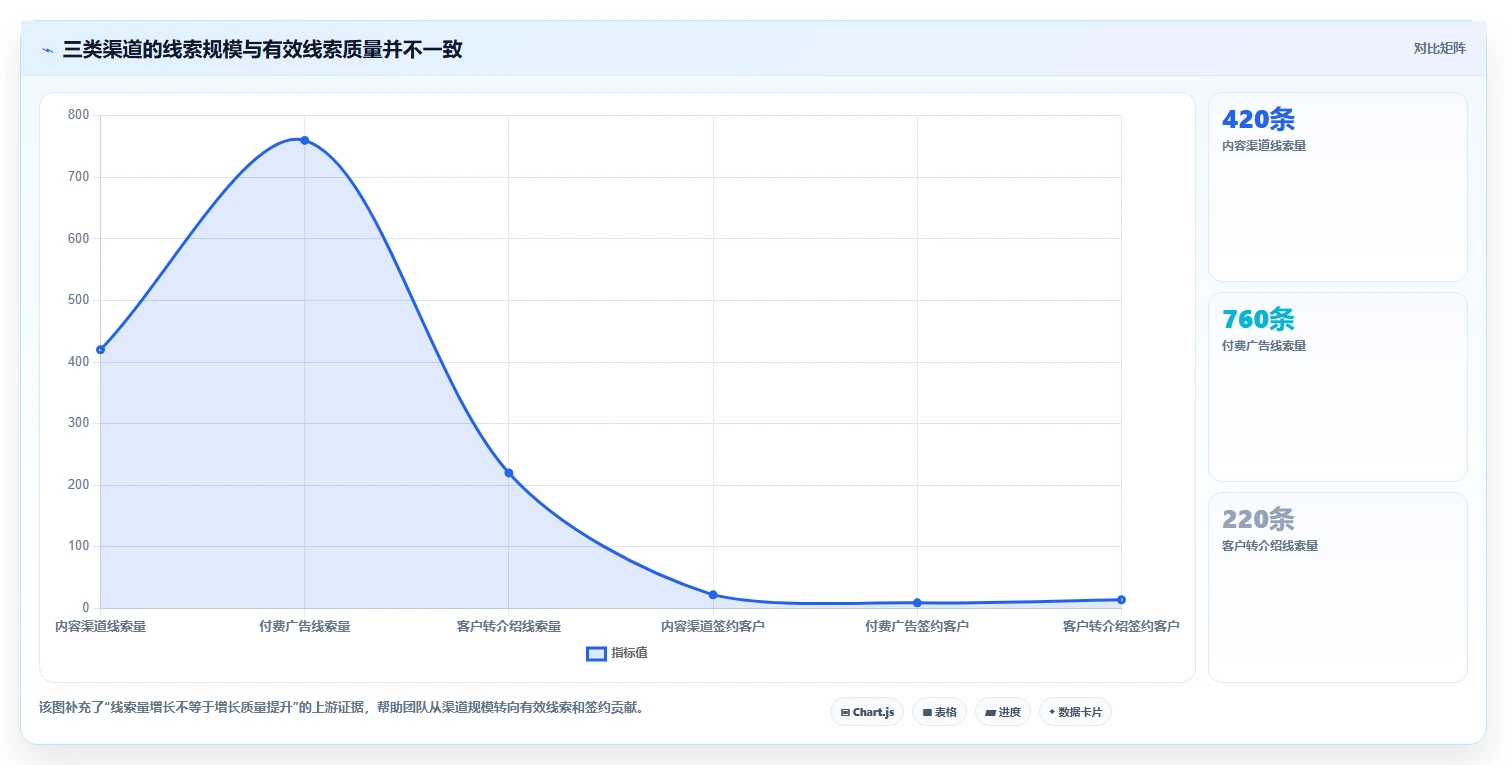The height and width of the screenshot is (765, 1507).
Task: Click the 0 y-axis tick label
Action: (x=86, y=608)
